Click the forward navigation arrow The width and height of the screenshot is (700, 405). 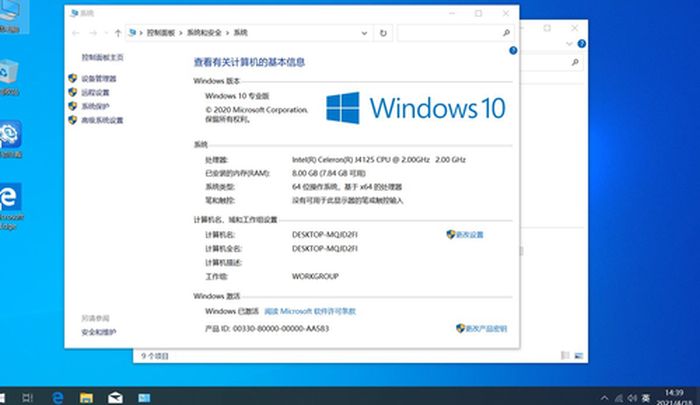93,33
